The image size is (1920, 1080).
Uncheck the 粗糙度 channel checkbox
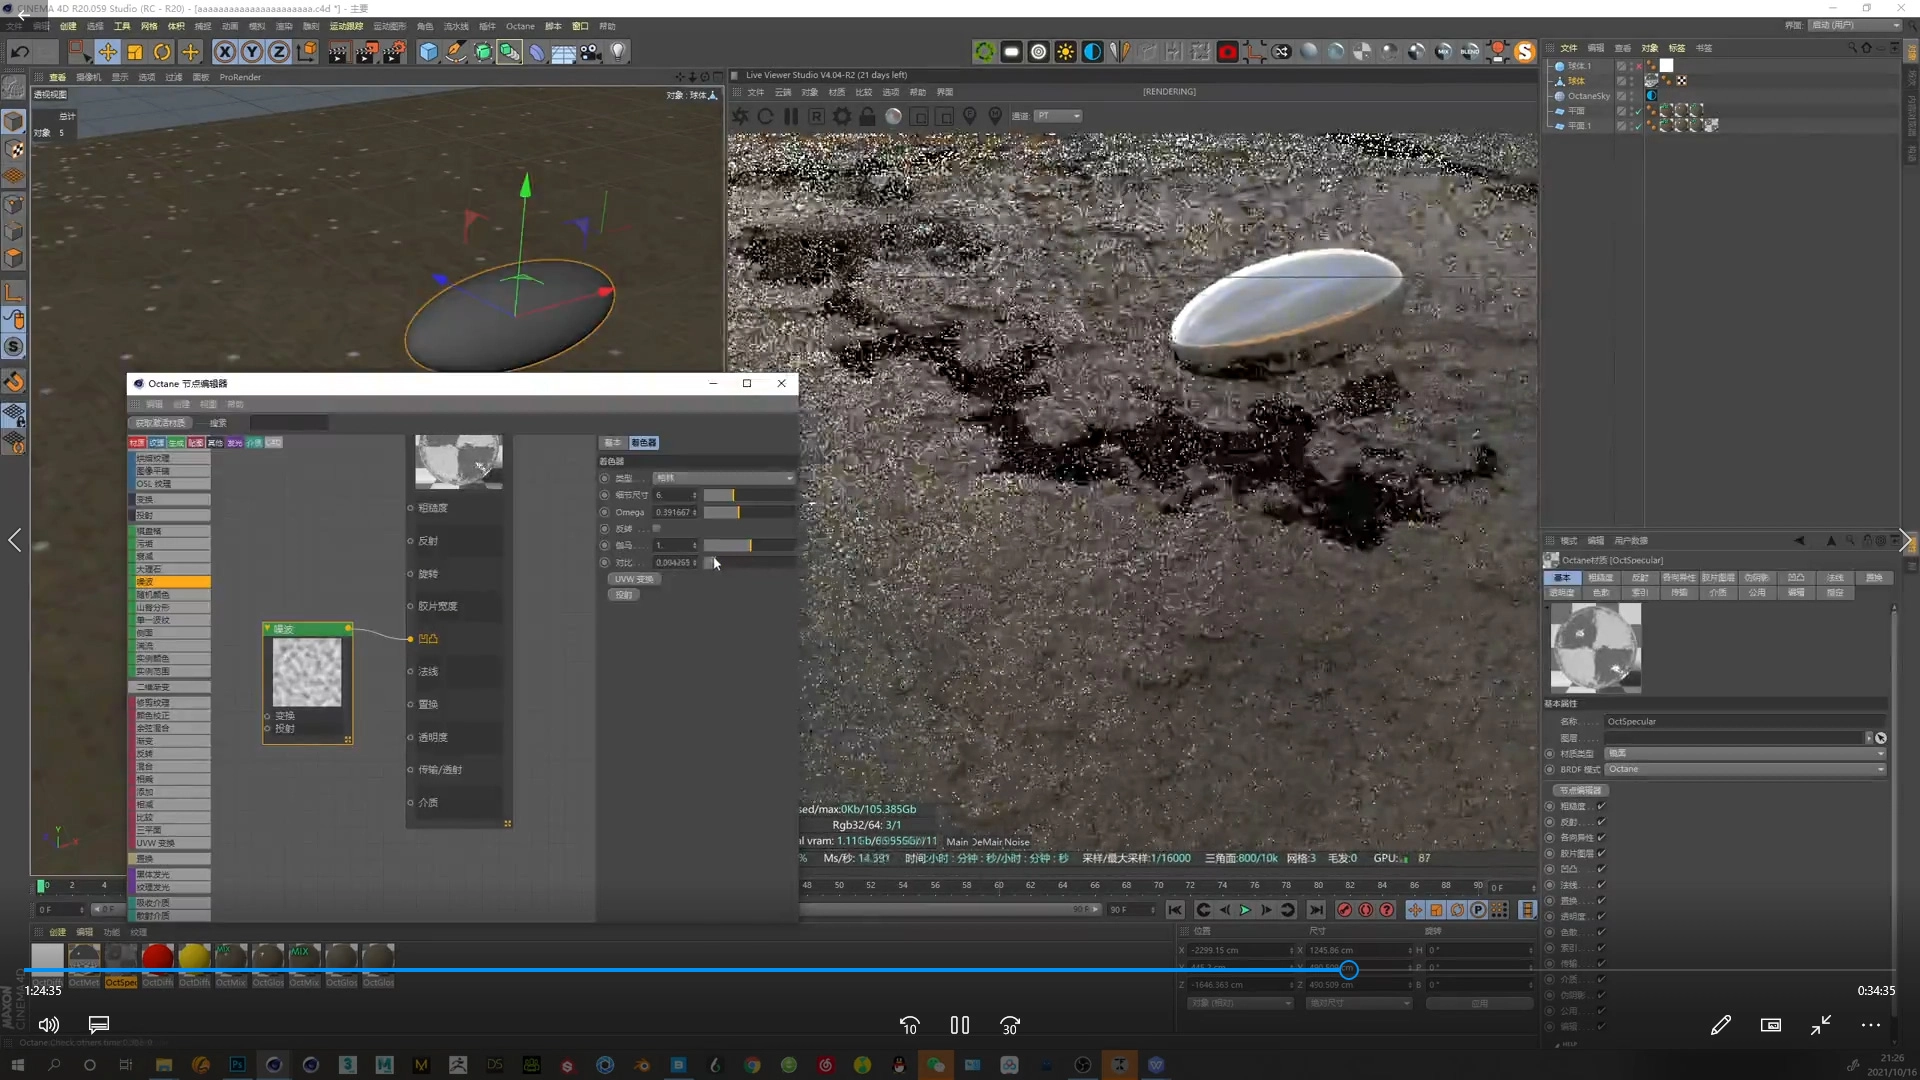[x=1601, y=806]
